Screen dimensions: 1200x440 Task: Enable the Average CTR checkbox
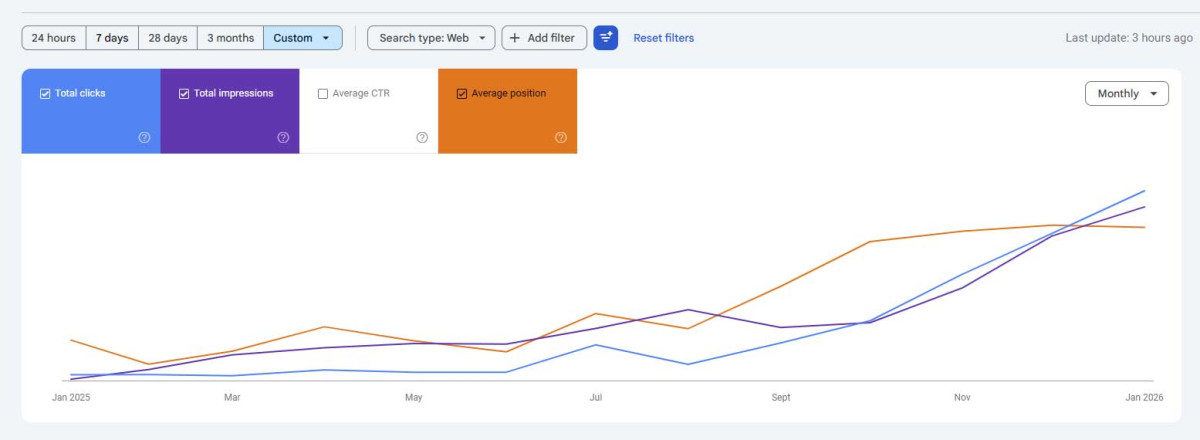(x=323, y=94)
